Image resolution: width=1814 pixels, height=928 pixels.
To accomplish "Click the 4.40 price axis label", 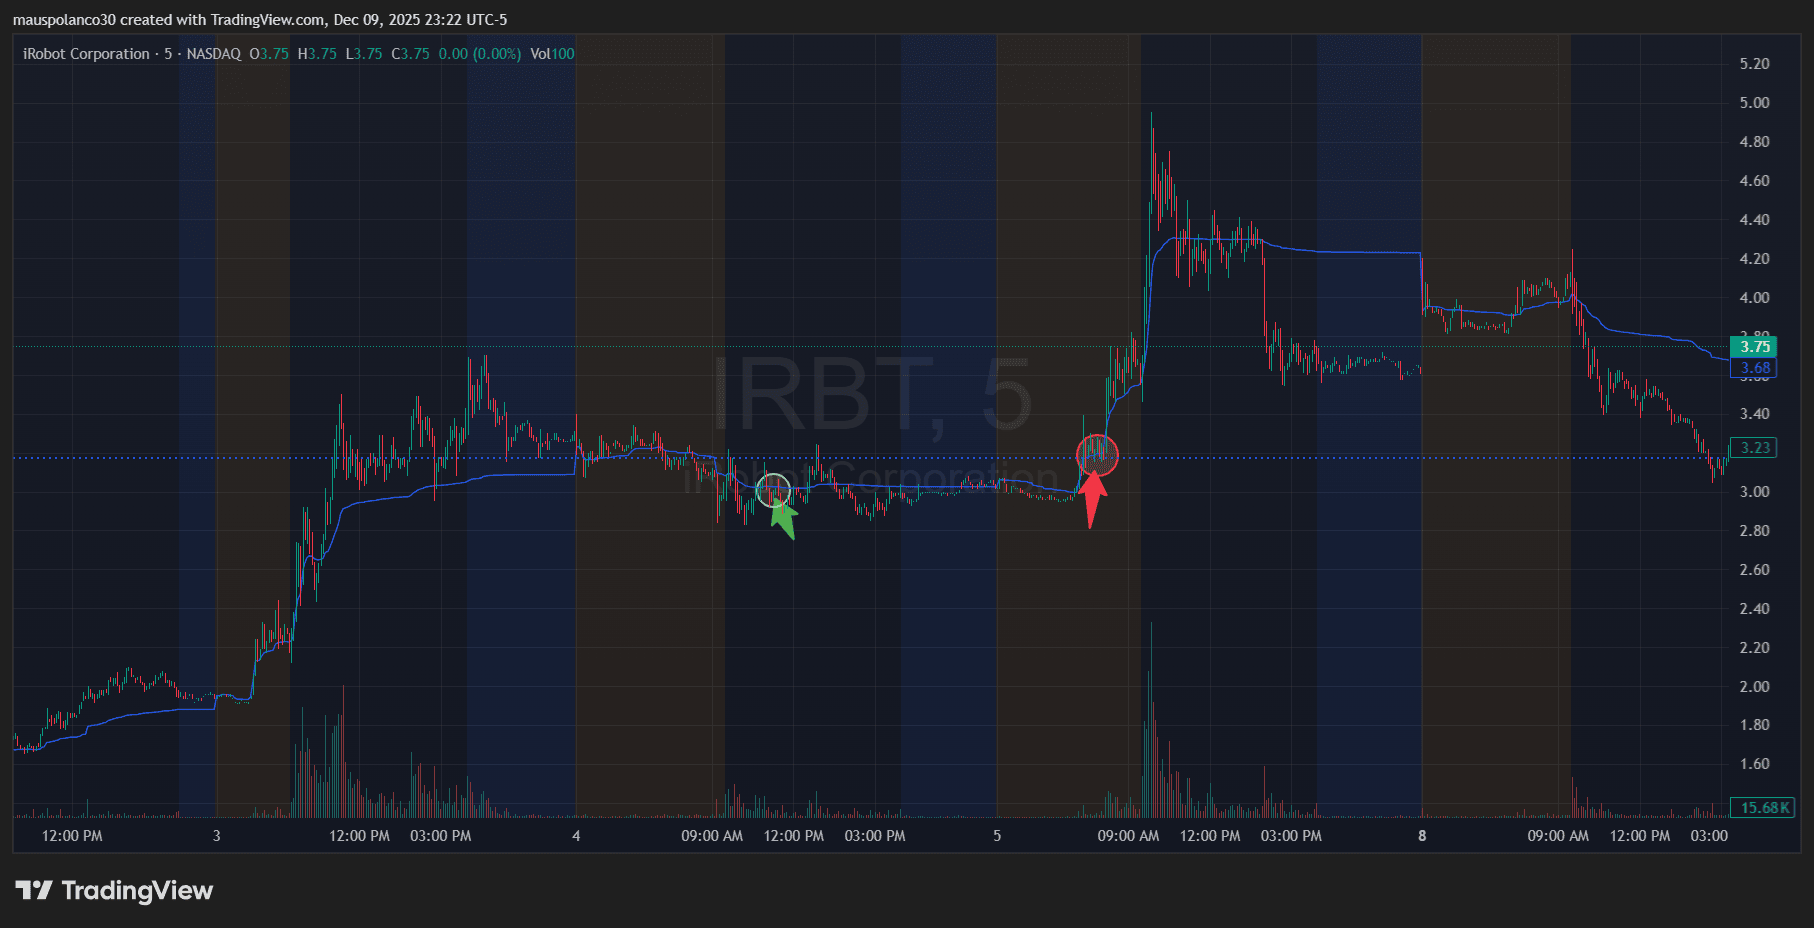I will coord(1754,220).
